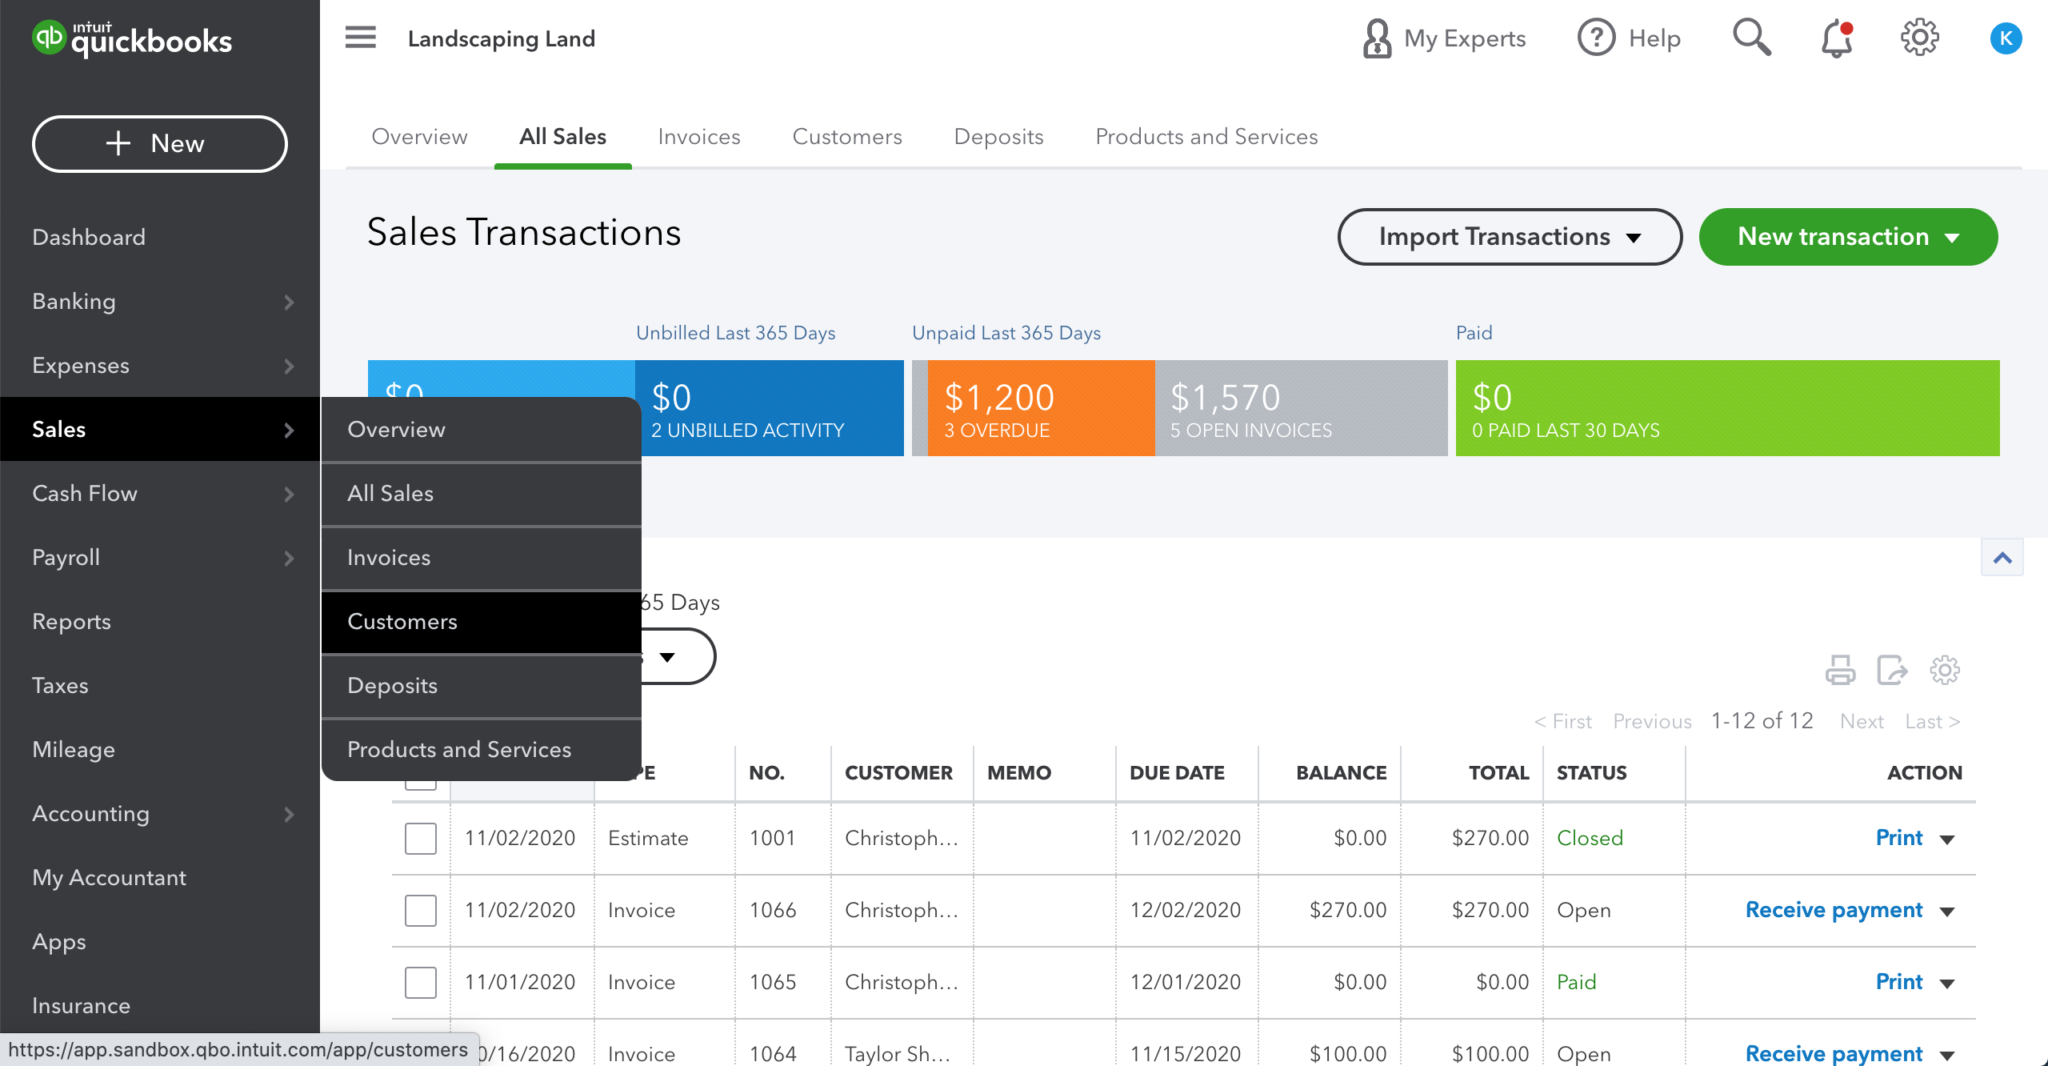Expand the Import Transactions dropdown

[1508, 237]
